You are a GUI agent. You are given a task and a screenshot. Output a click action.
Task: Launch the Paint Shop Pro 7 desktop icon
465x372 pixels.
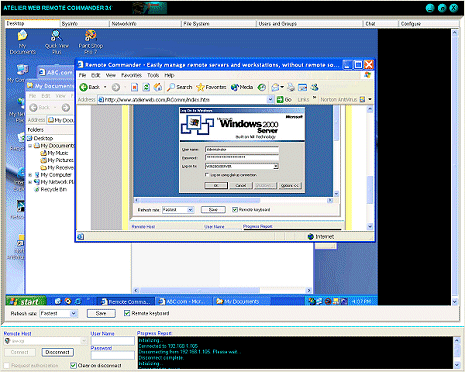pyautogui.click(x=90, y=42)
